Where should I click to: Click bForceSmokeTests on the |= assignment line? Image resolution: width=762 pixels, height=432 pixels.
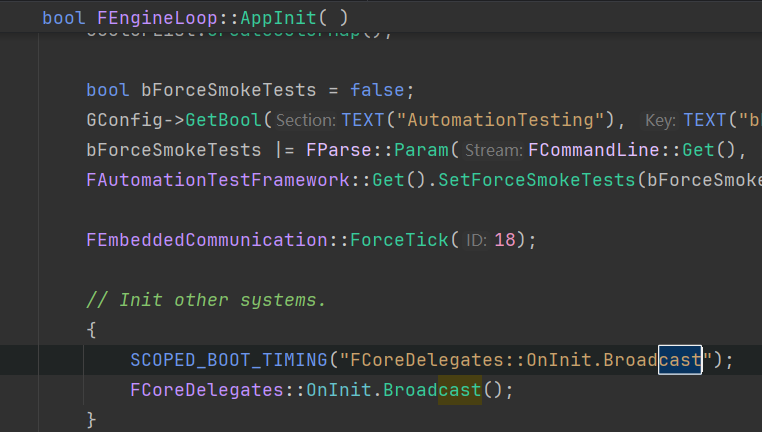click(174, 150)
